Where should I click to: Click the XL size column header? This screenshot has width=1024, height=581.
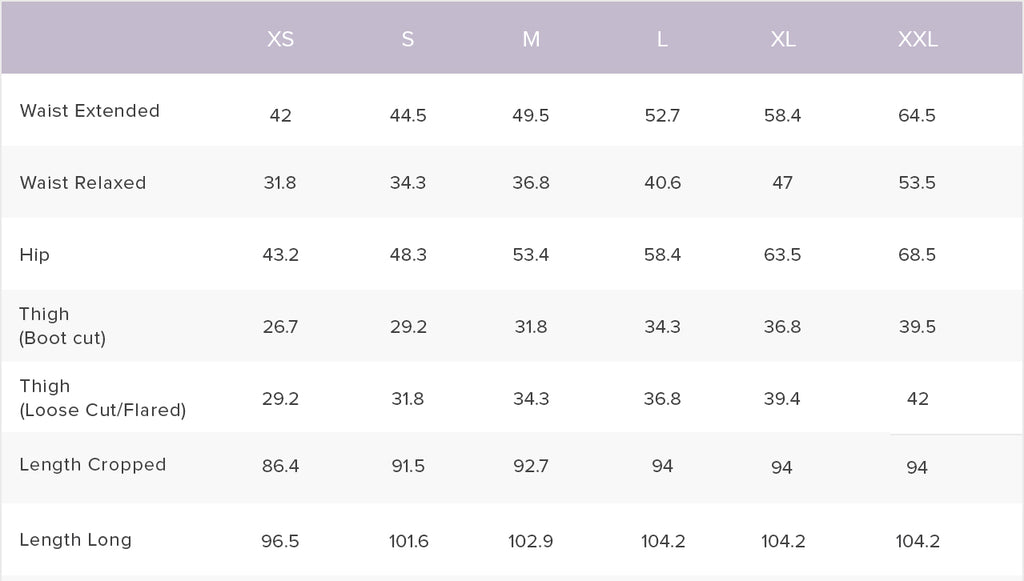point(783,40)
